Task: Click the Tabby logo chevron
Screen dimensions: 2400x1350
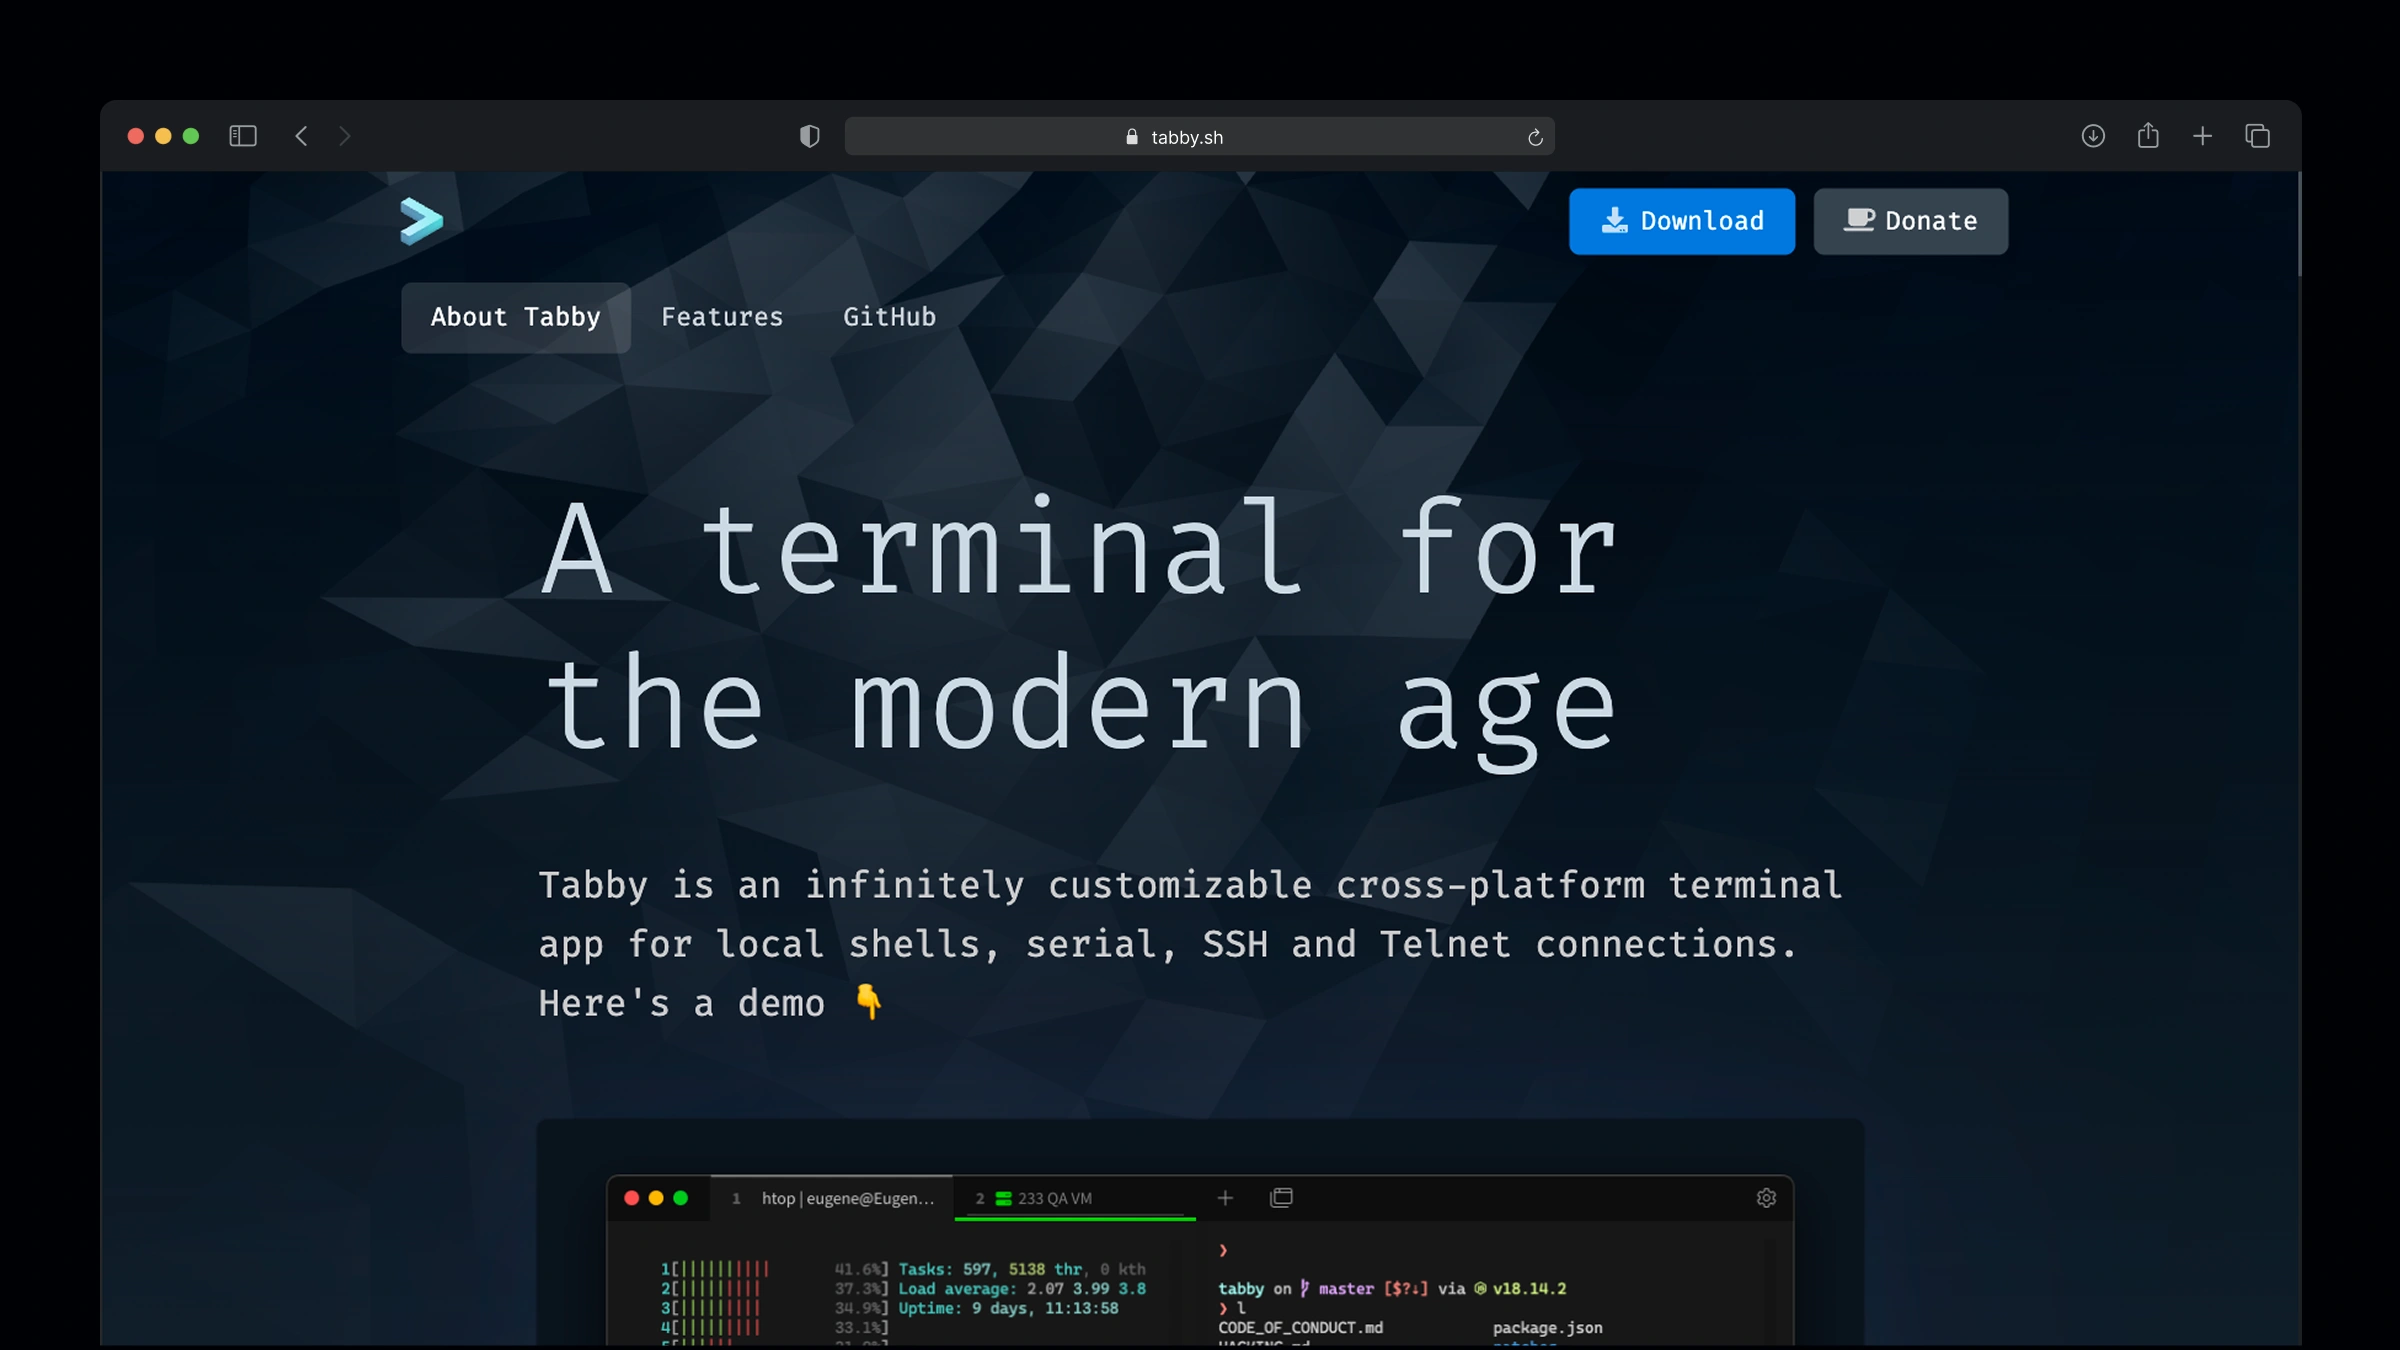Action: click(x=421, y=220)
